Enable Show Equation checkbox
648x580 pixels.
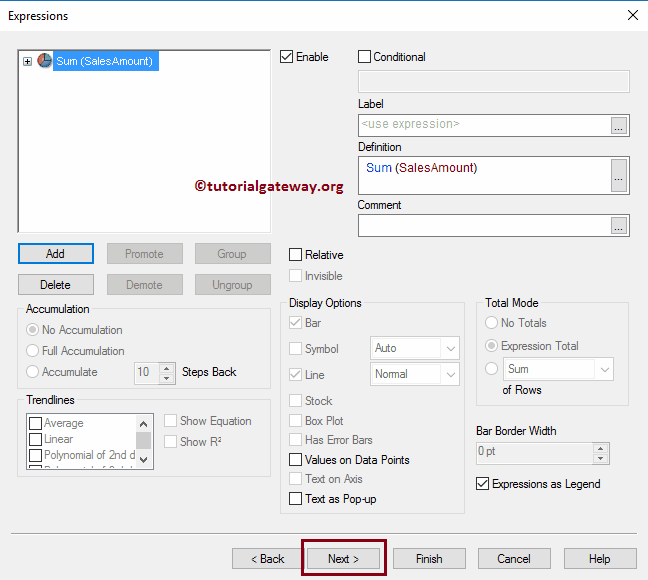pyautogui.click(x=170, y=421)
